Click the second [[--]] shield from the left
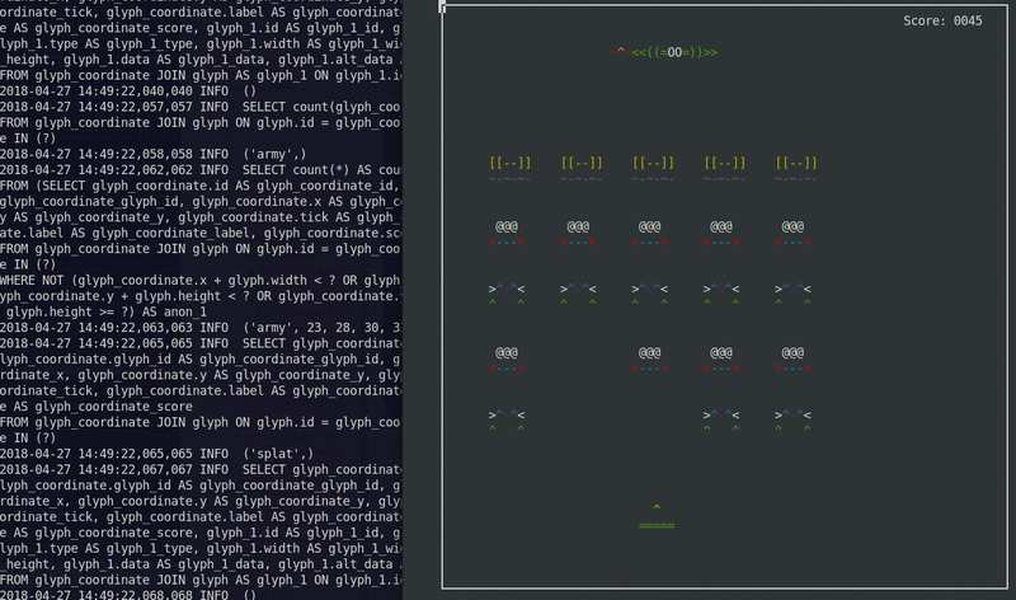Viewport: 1016px width, 600px height. point(580,160)
